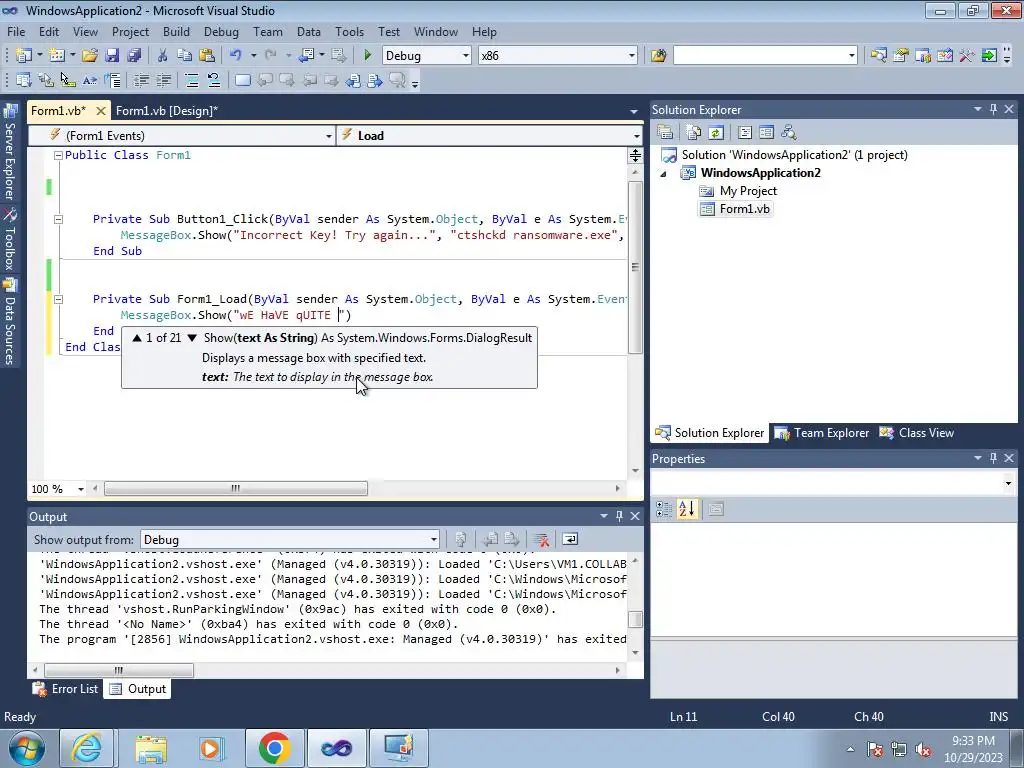Switch to the Class View tab
The image size is (1024, 768).
coord(916,433)
